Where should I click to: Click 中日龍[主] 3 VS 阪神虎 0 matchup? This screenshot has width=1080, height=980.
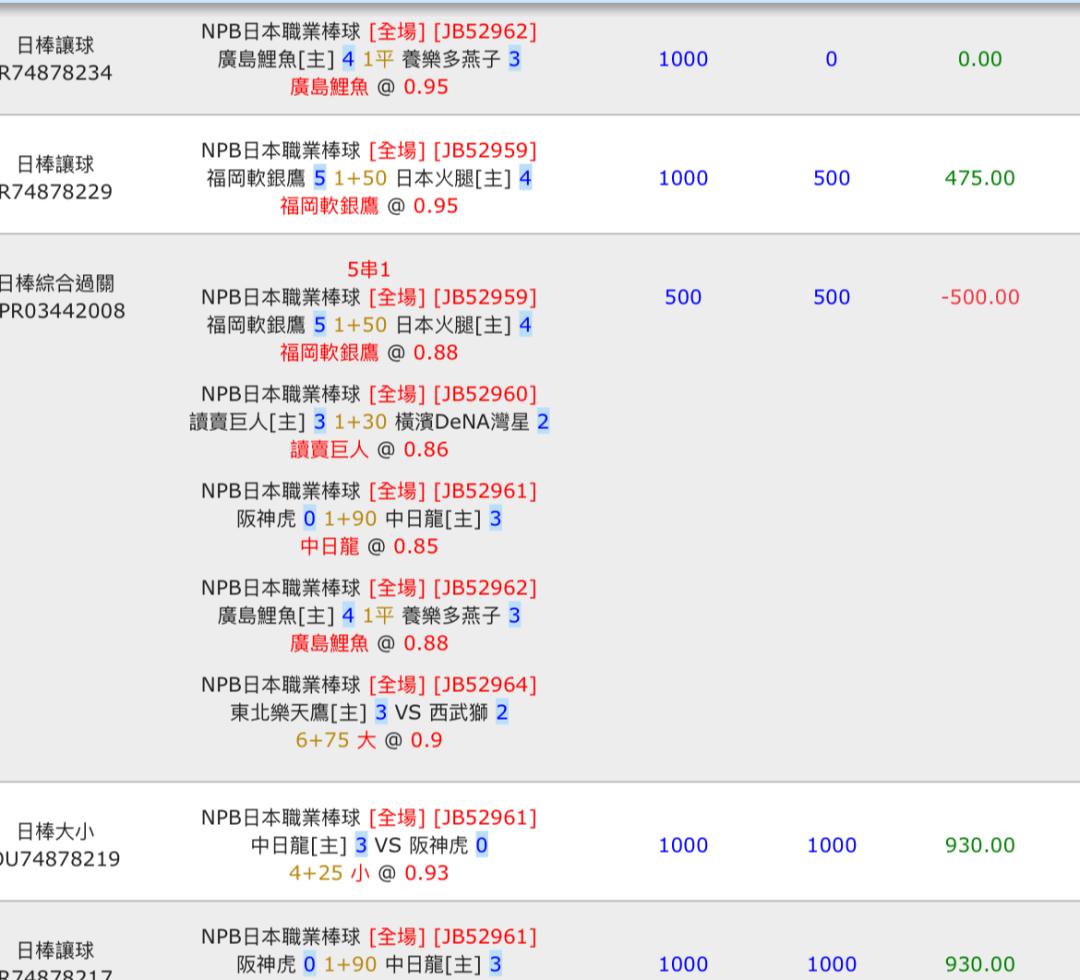pyautogui.click(x=368, y=845)
